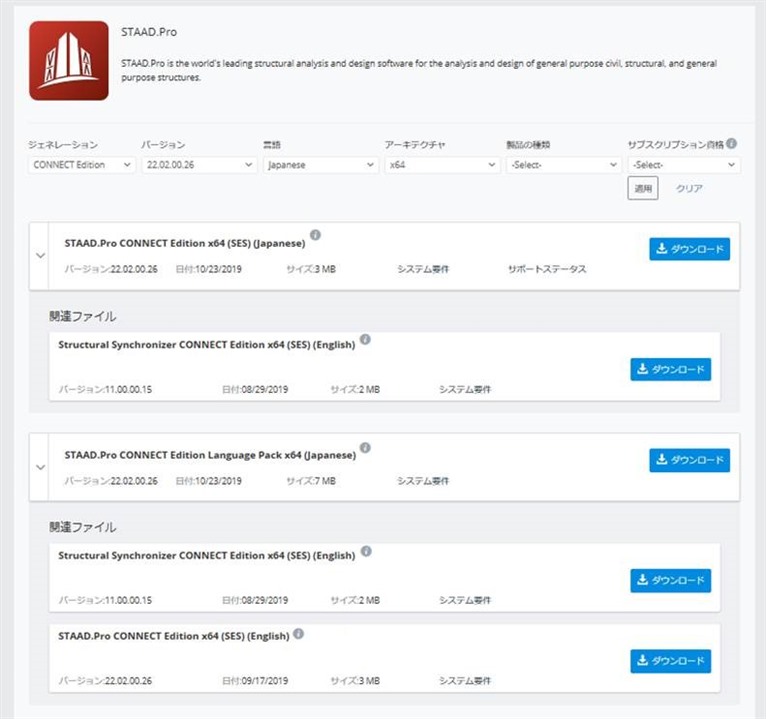The image size is (766, 719).
Task: Click the STAAD.Pro product title
Action: (149, 32)
